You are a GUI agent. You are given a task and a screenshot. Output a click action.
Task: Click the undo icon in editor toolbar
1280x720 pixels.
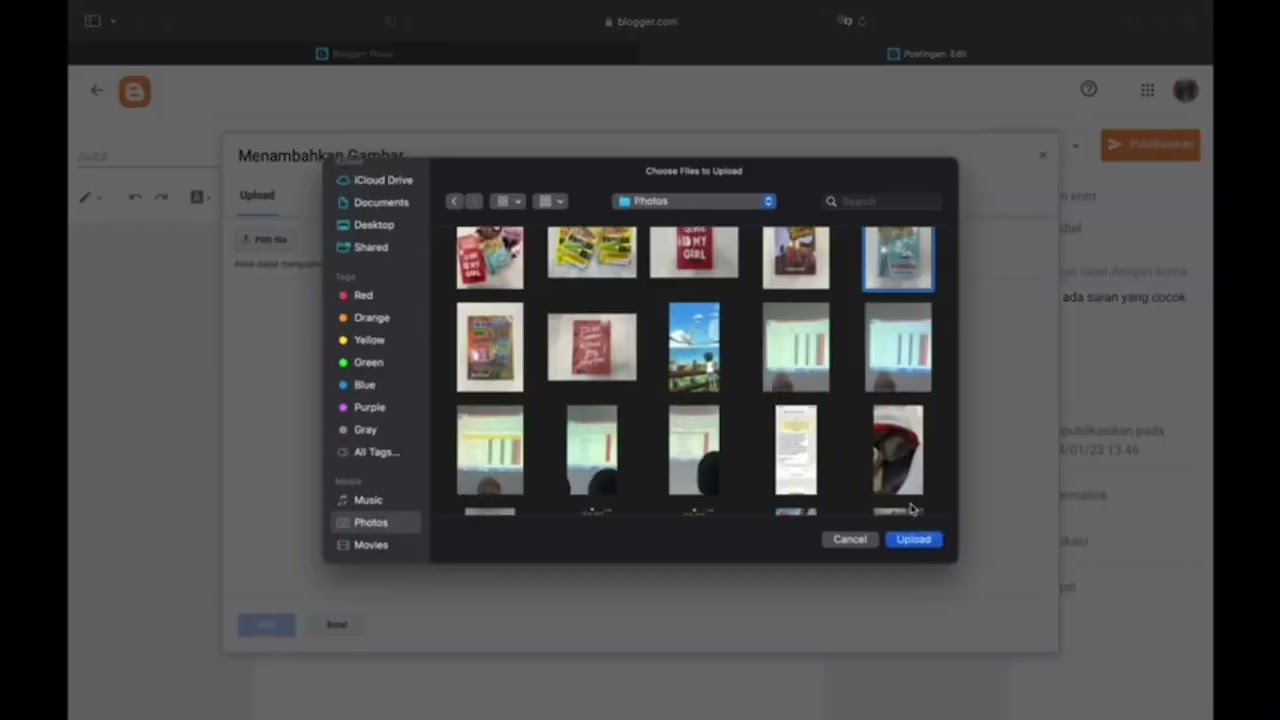(134, 197)
